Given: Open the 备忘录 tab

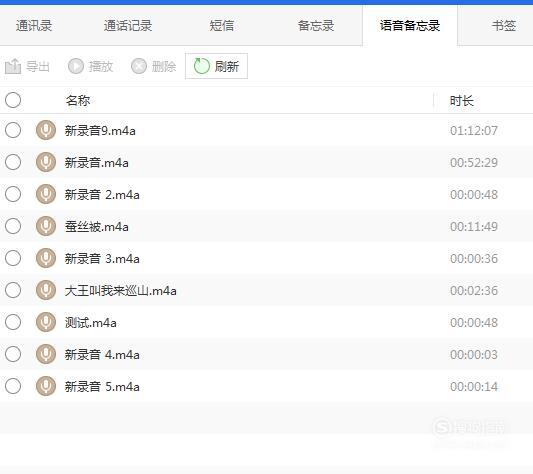Looking at the screenshot, I should pyautogui.click(x=316, y=26).
